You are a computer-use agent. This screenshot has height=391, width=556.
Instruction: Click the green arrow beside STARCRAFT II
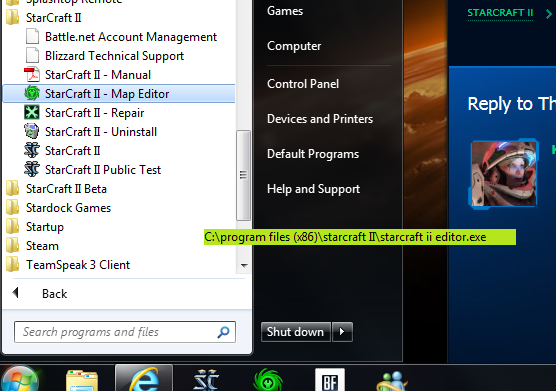pos(549,14)
